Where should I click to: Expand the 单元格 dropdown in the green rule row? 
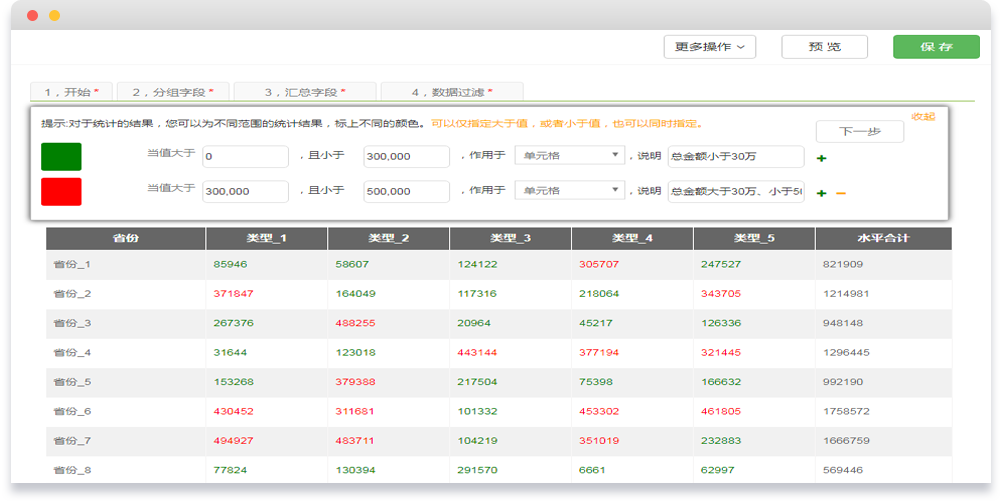(x=569, y=156)
